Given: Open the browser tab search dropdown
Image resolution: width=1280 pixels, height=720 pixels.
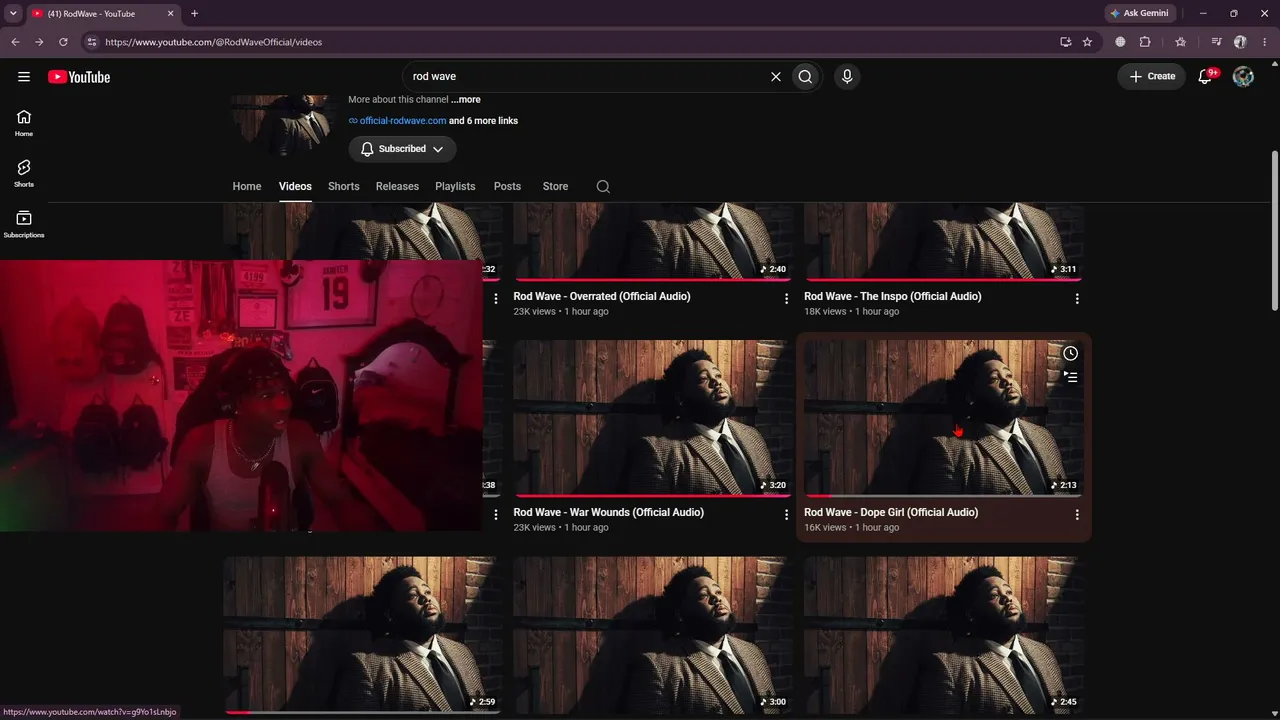Looking at the screenshot, I should tap(13, 14).
